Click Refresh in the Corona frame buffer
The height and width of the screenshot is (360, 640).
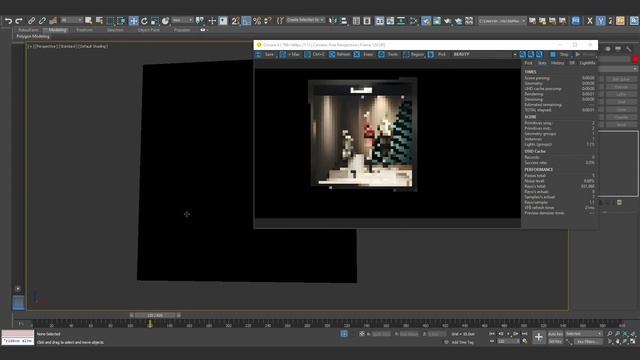[340, 54]
